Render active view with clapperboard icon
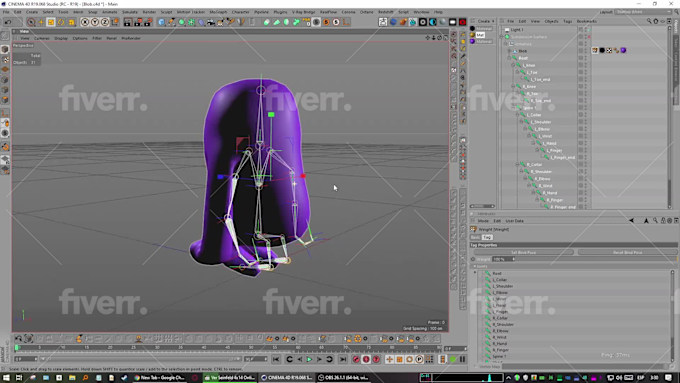The image size is (680, 383). 128,22
